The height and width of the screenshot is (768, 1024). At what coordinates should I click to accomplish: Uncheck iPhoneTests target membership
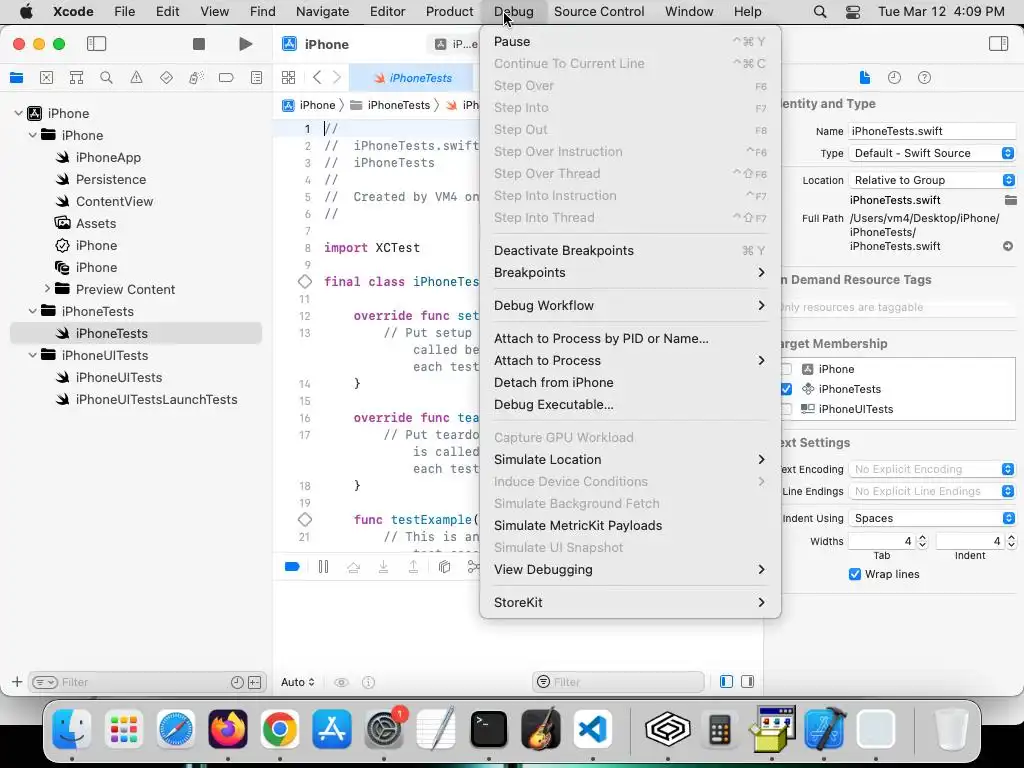pos(787,389)
